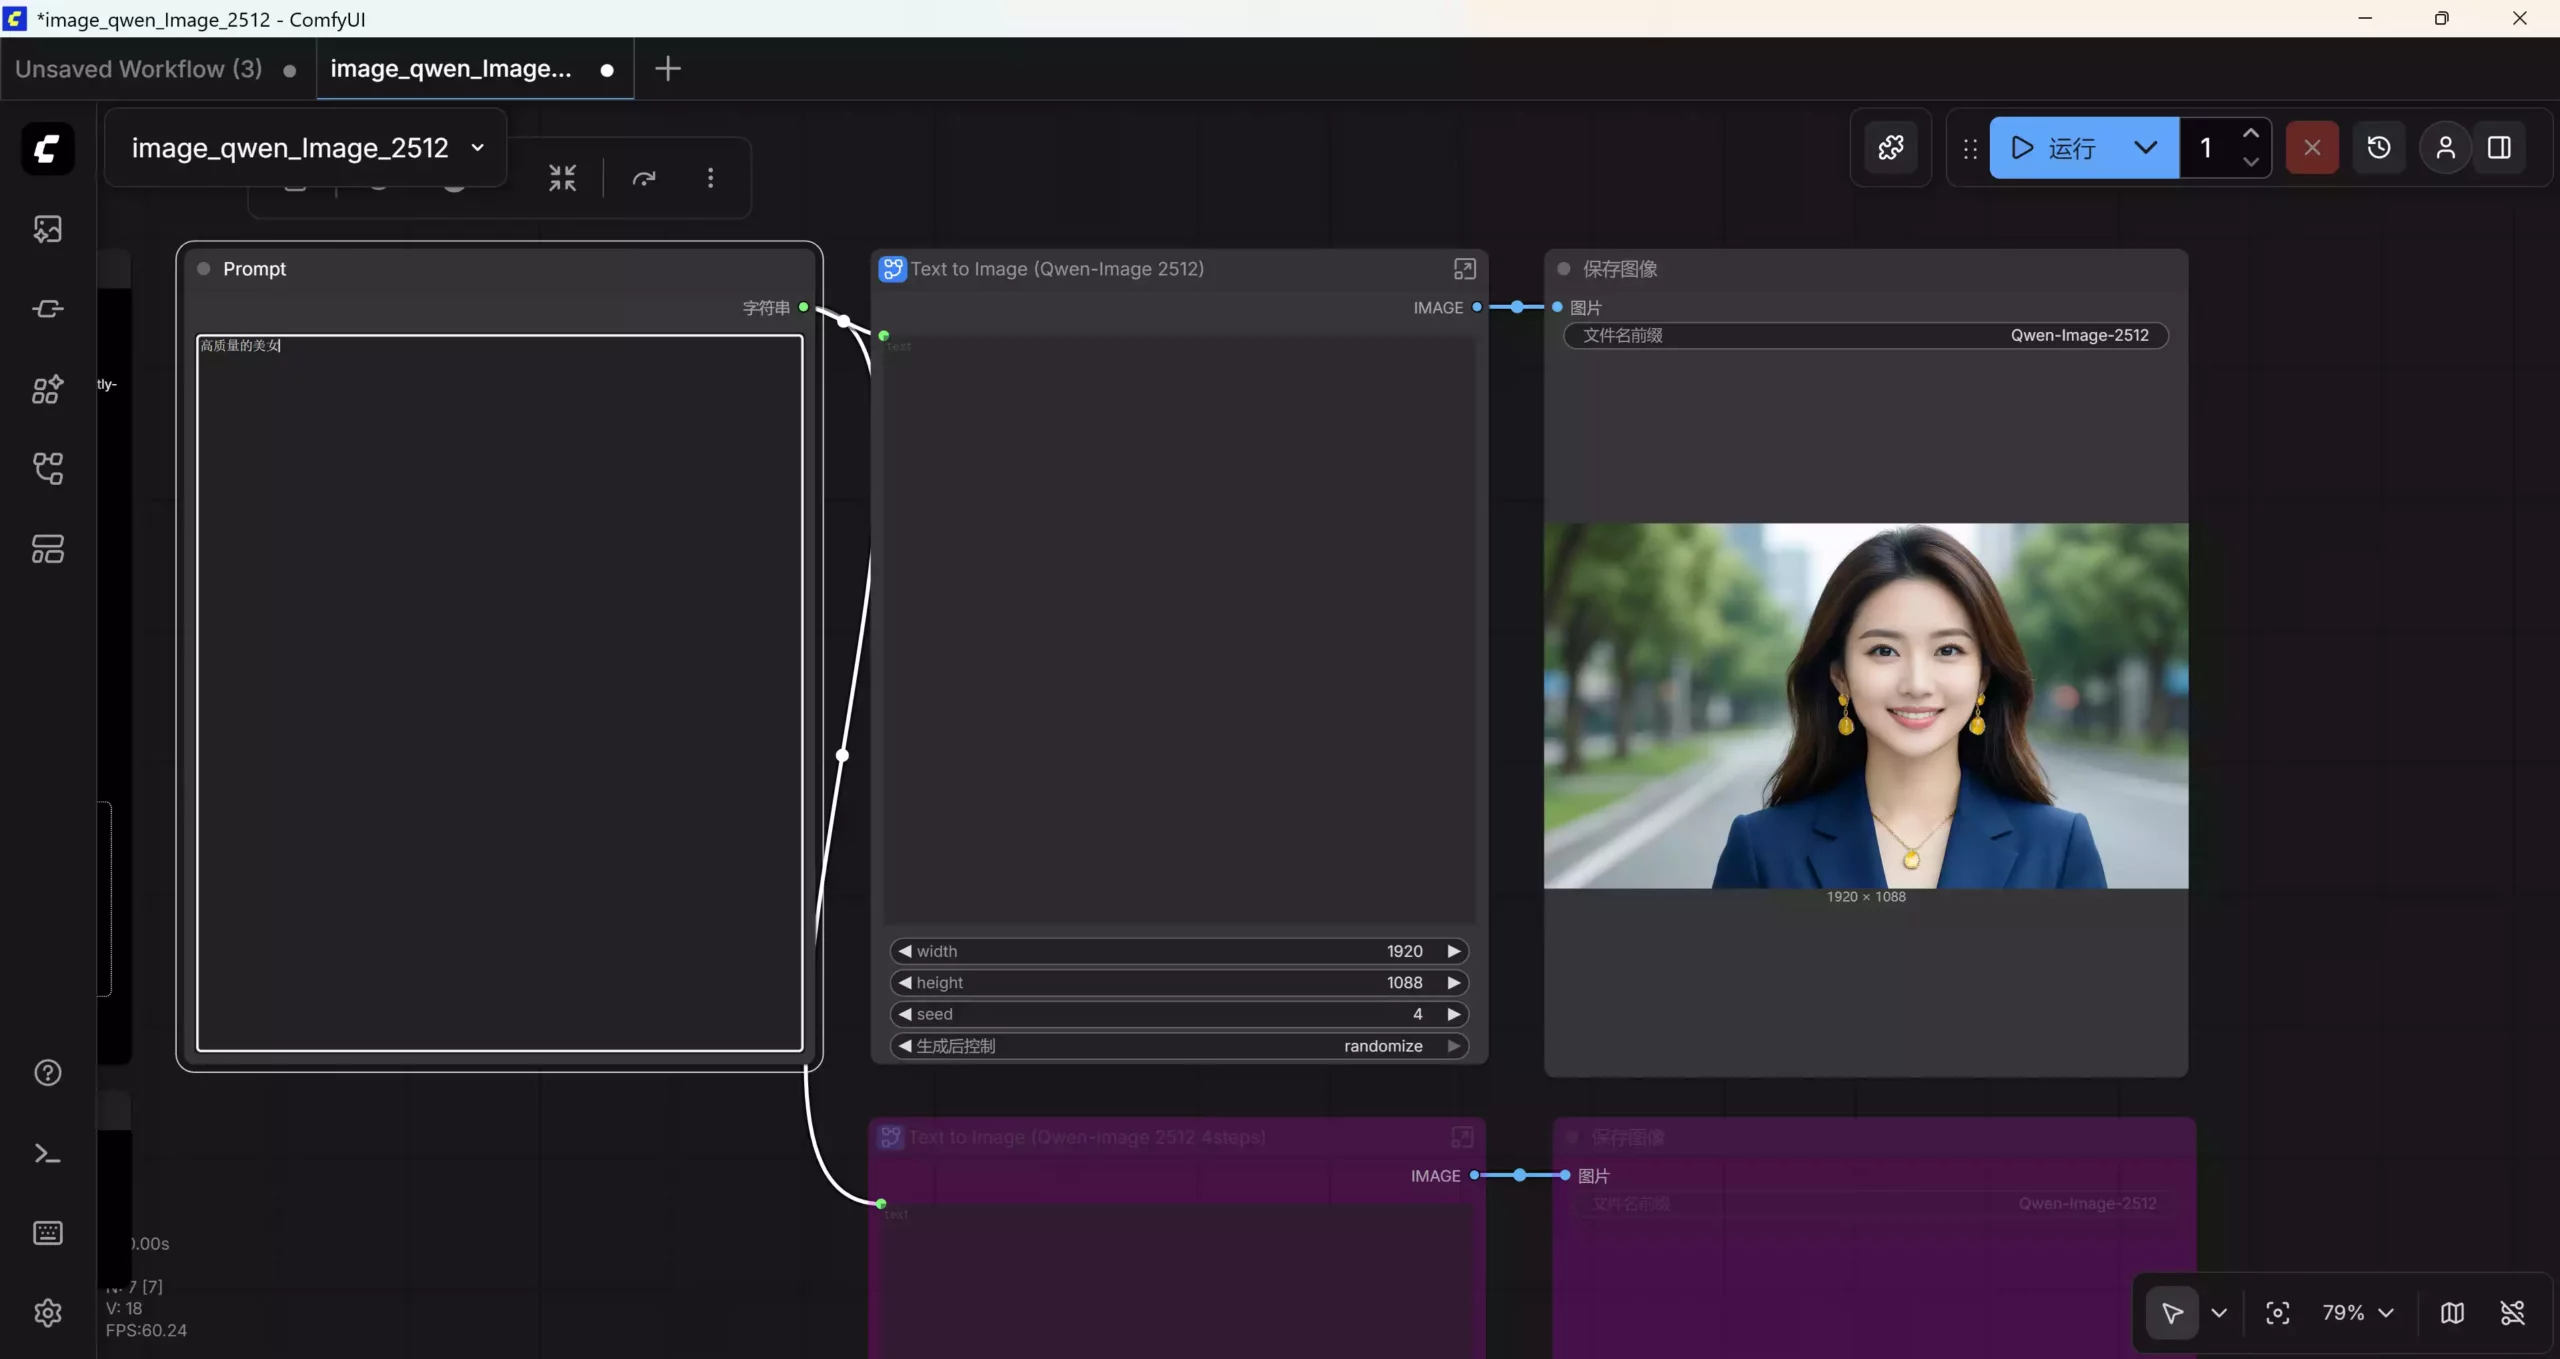Collapse the Prompt node via its header dot

[x=203, y=268]
